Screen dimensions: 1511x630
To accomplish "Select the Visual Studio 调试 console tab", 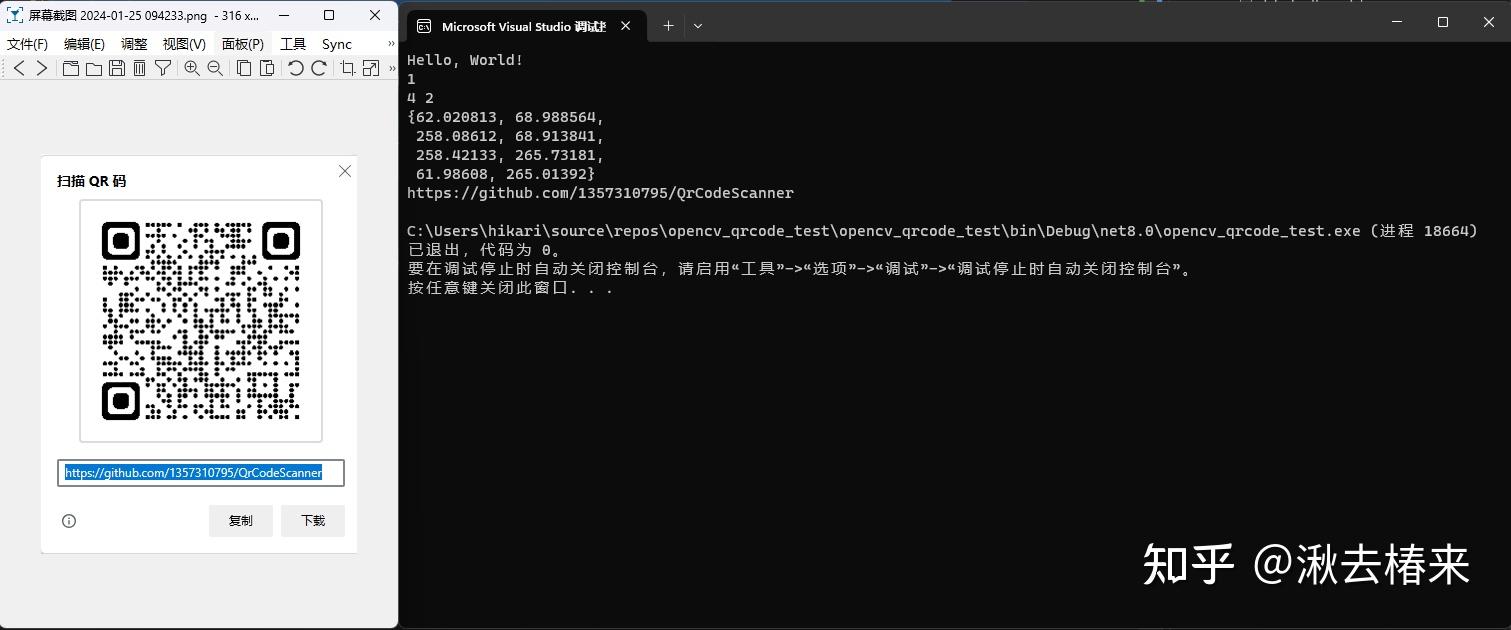I will coord(525,26).
